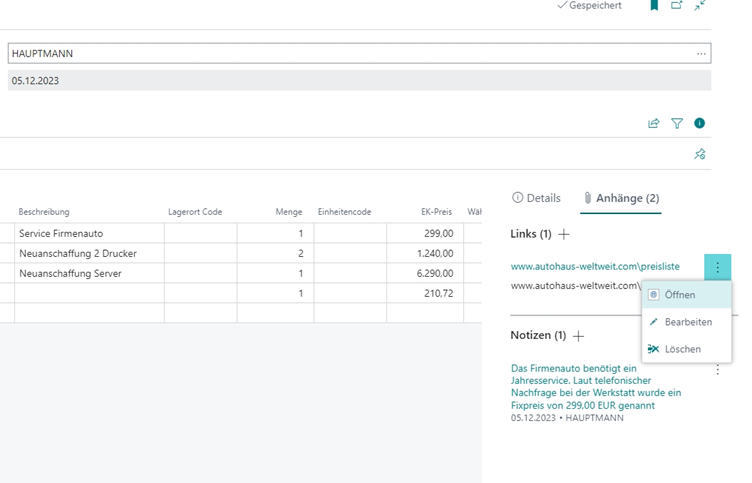Open page in new window icon
The width and height of the screenshot is (752, 483).
[x=677, y=6]
